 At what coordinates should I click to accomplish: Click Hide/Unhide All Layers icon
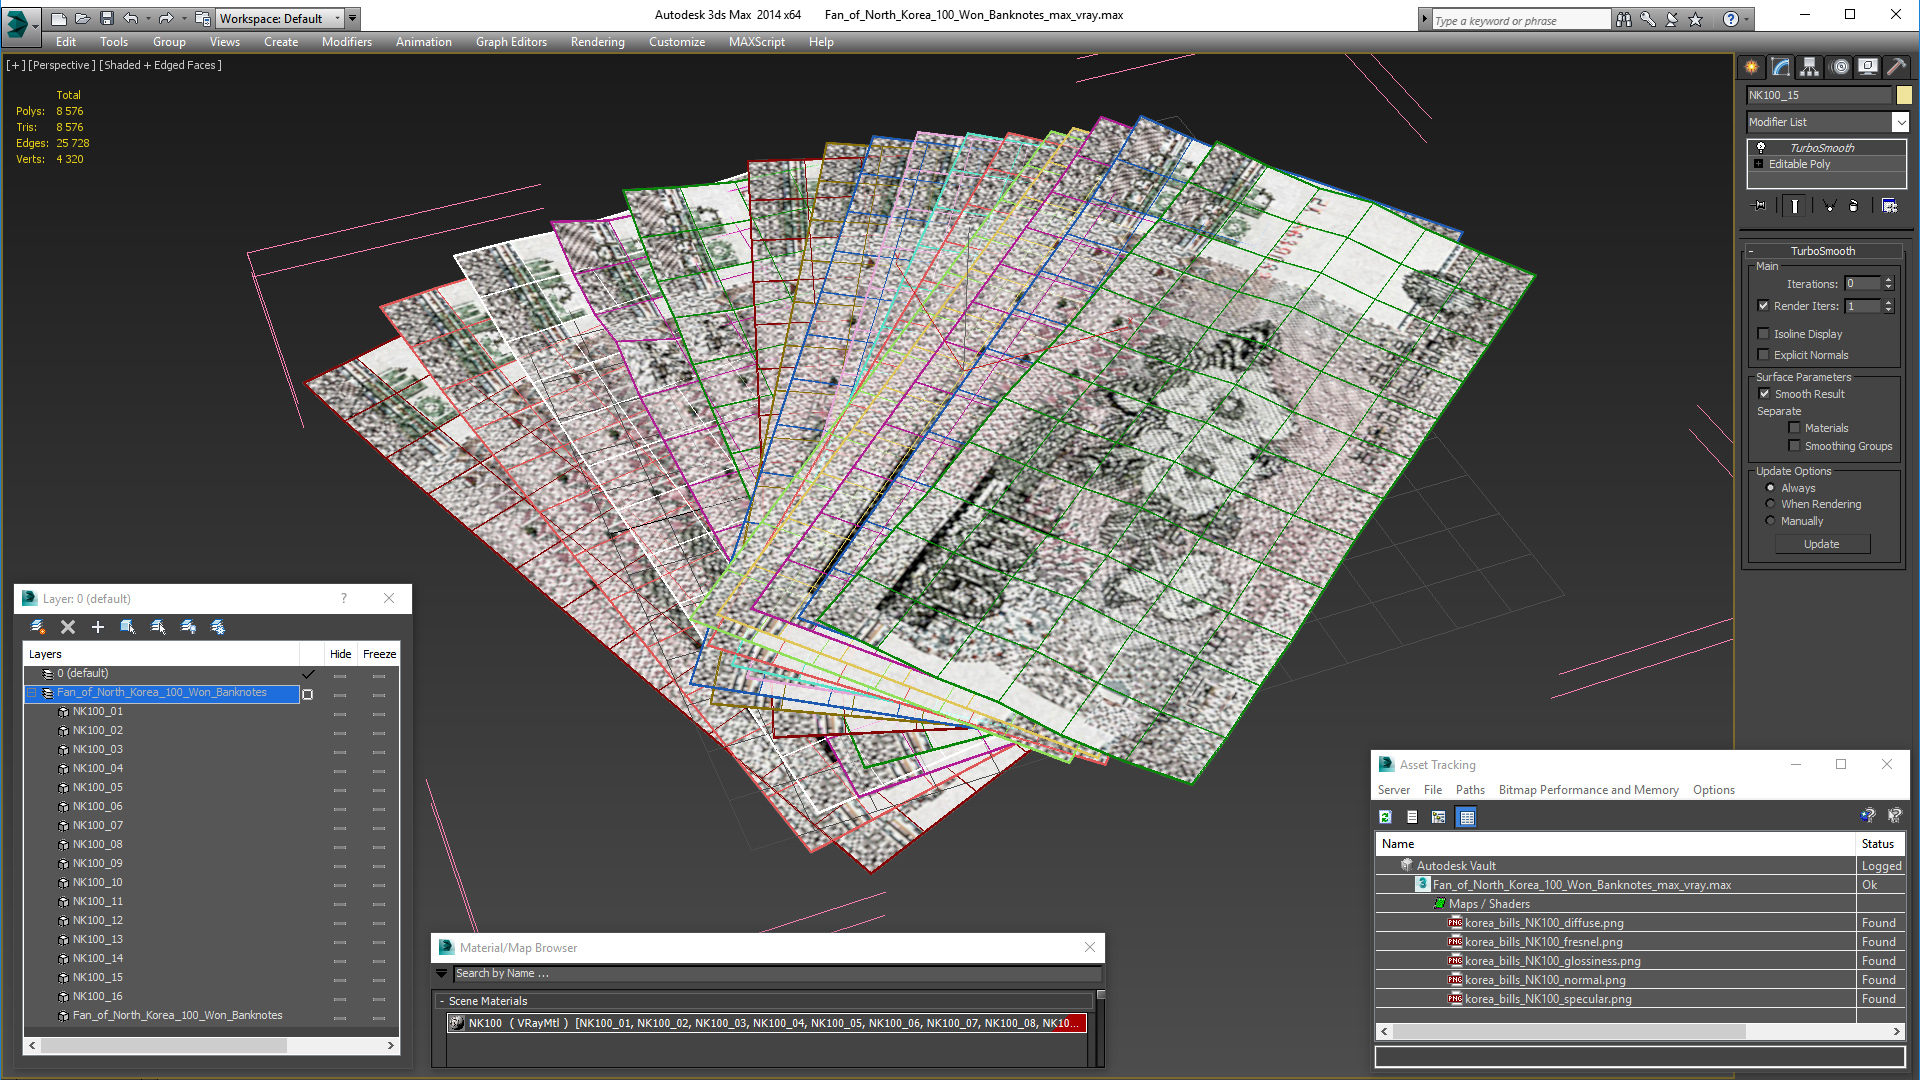[188, 627]
